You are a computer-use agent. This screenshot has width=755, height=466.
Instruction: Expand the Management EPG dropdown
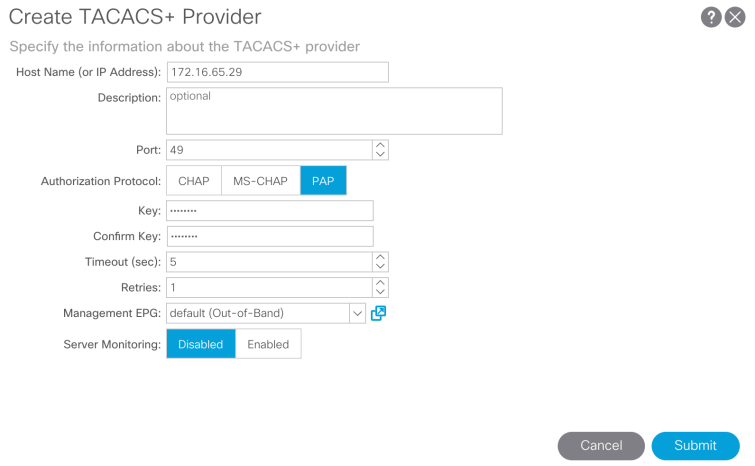[x=357, y=313]
